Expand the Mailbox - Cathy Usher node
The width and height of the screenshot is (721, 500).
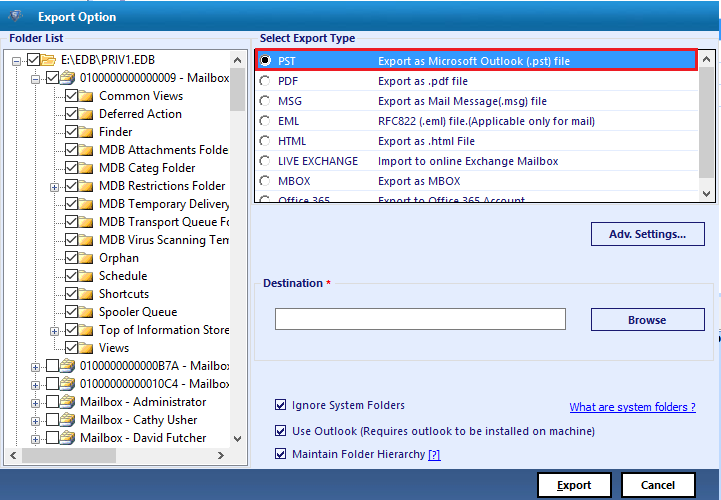[x=35, y=421]
